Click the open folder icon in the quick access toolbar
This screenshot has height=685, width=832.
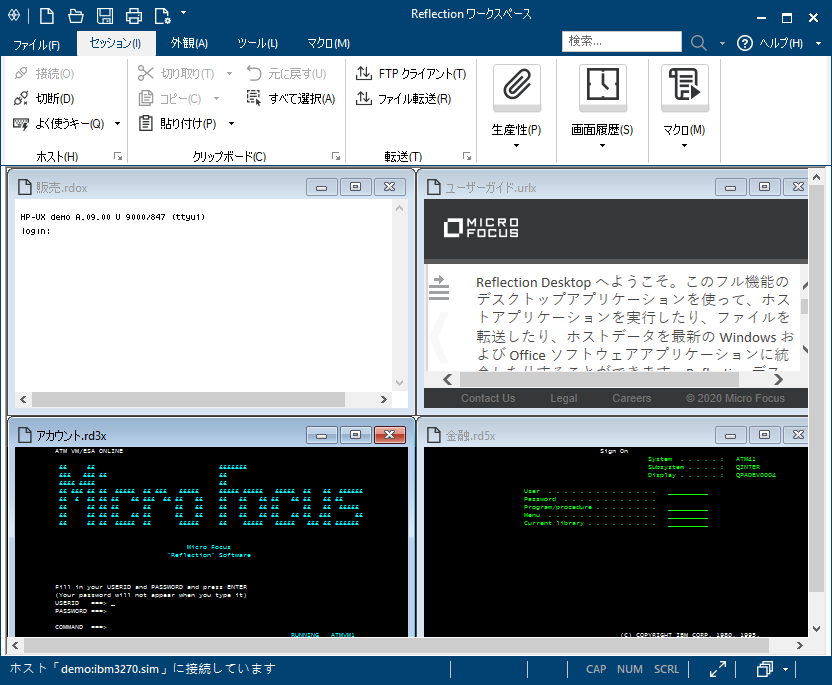coord(76,16)
